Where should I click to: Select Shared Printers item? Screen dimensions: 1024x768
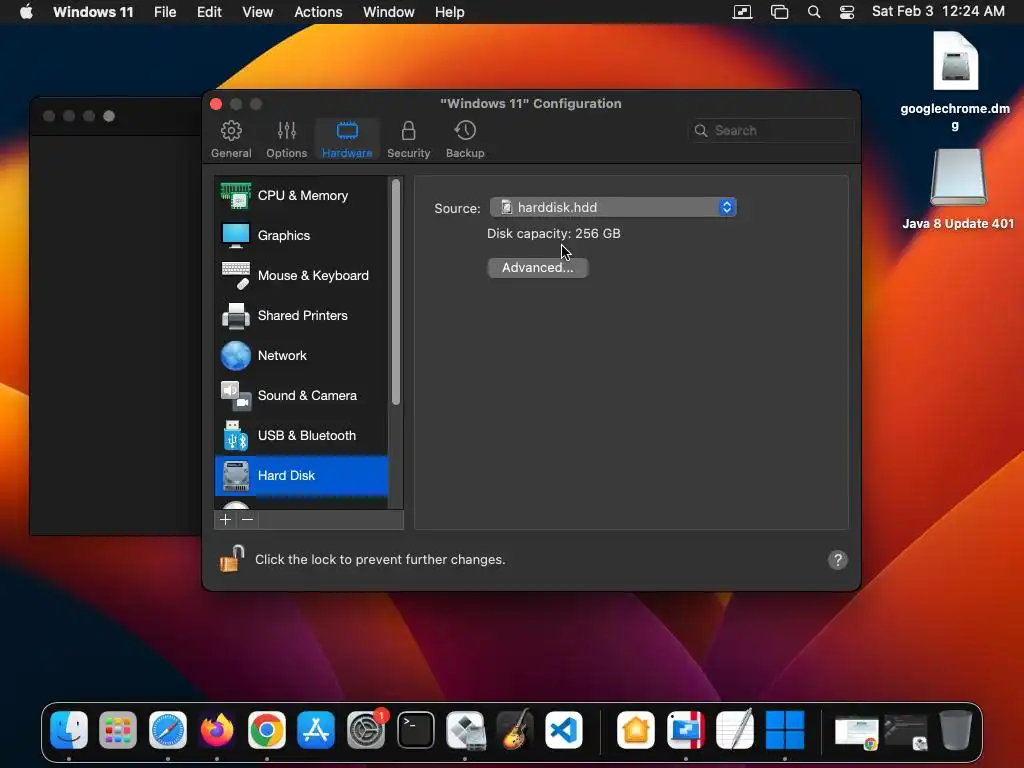(302, 315)
